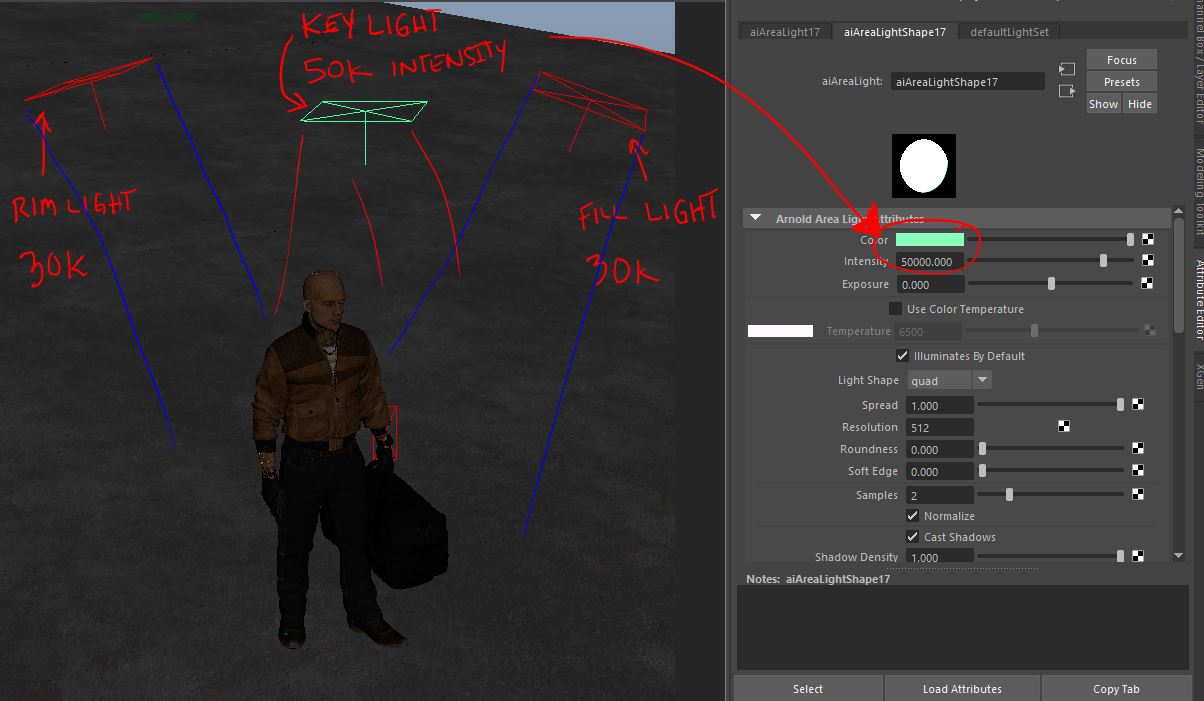Click the Roundness map checker icon

pos(1138,449)
